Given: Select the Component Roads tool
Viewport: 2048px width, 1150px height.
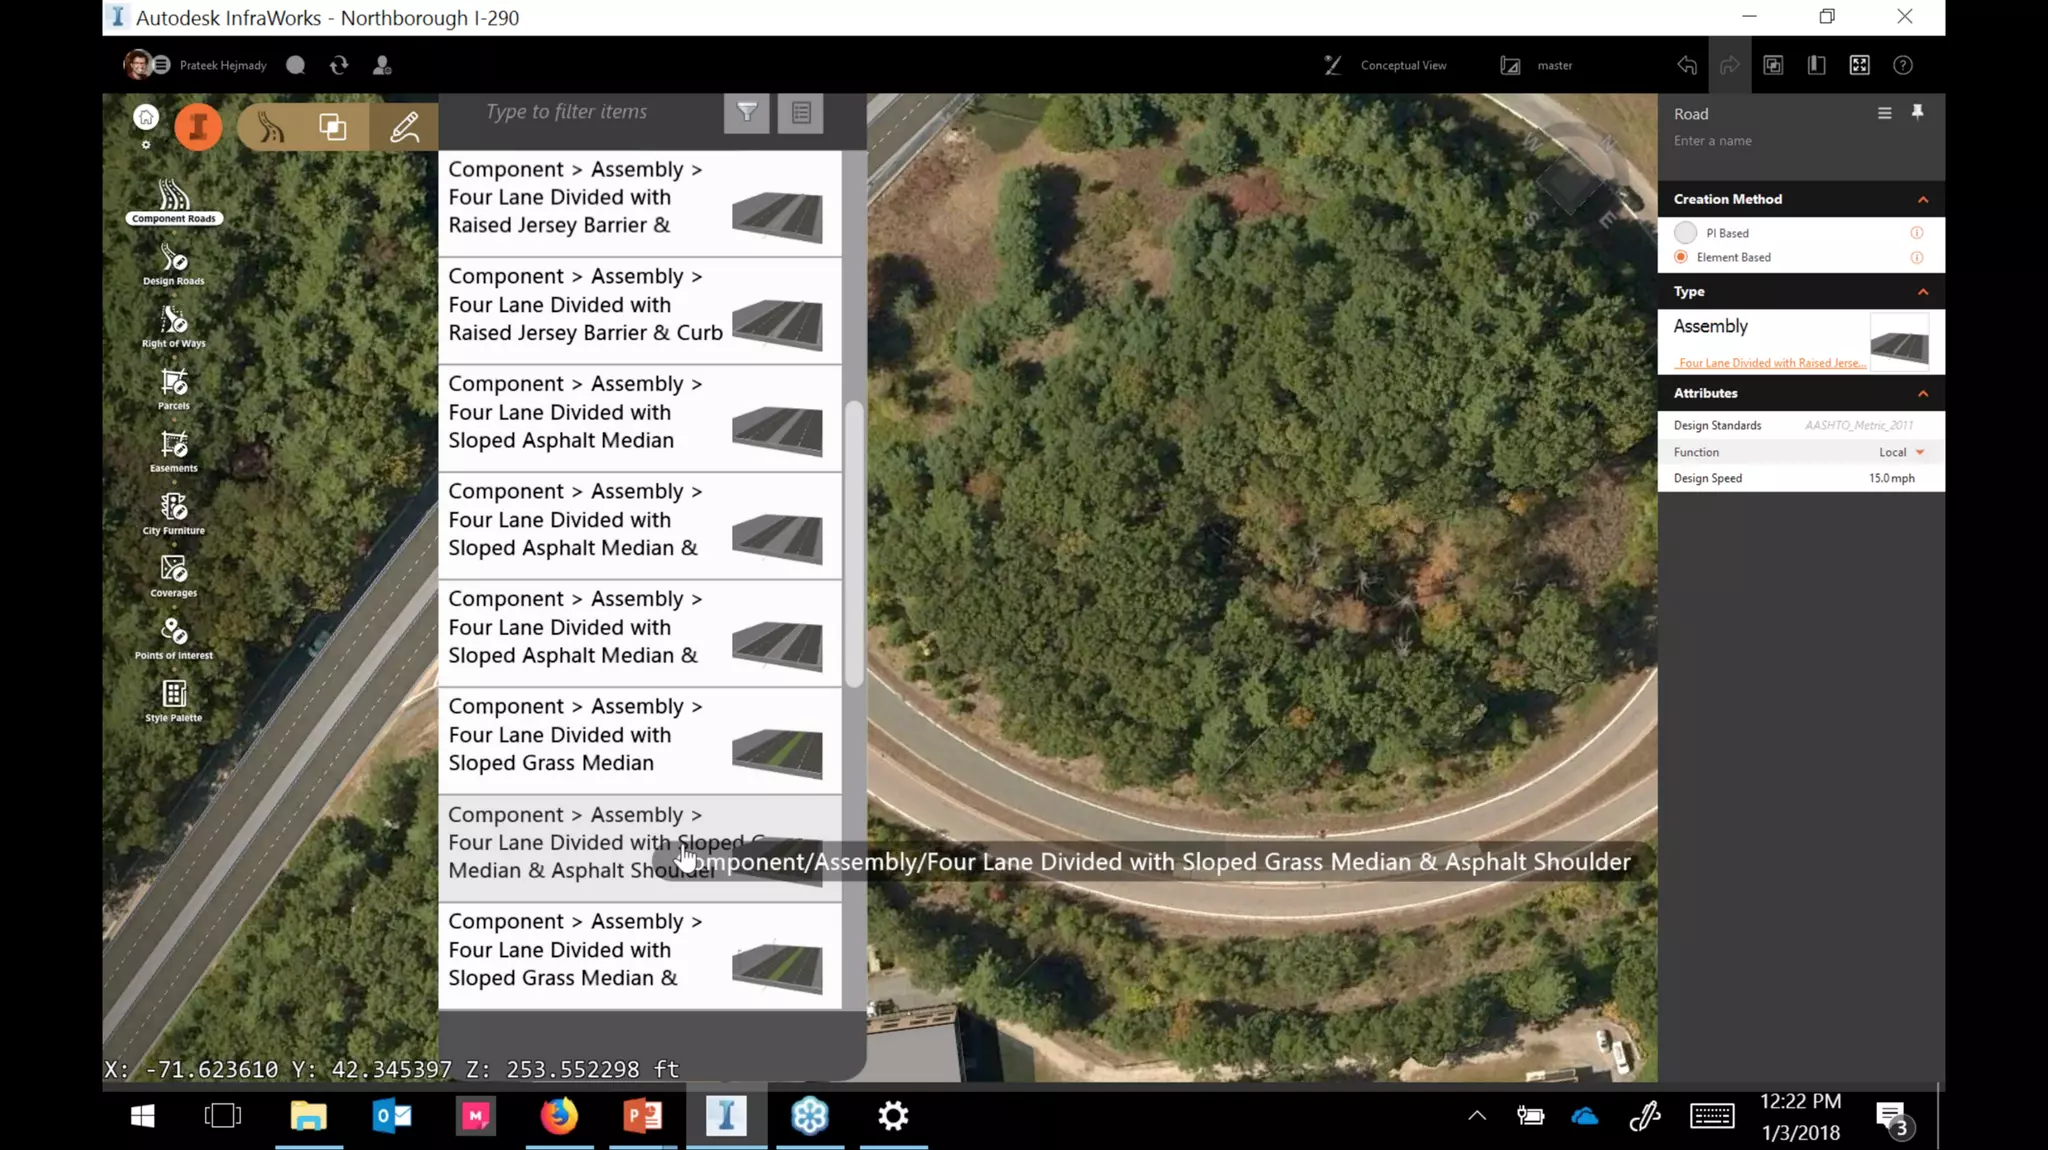Looking at the screenshot, I should [x=174, y=202].
